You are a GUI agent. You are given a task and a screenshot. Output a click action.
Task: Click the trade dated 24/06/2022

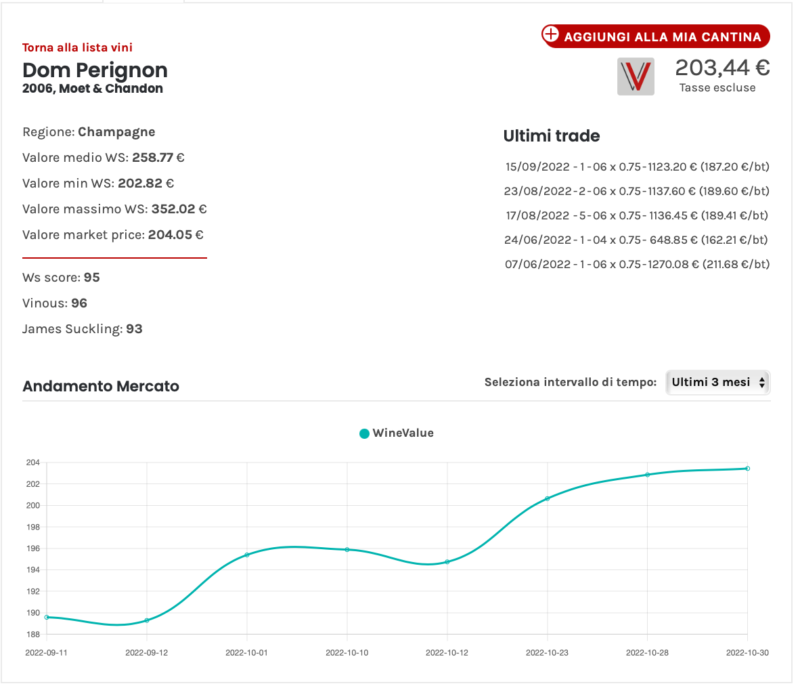coord(636,240)
